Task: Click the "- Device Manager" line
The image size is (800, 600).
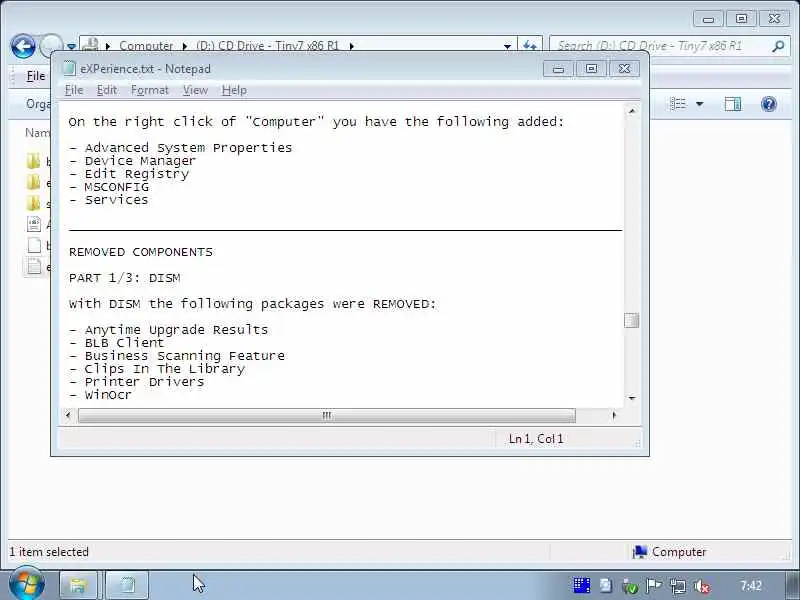Action: pos(132,161)
